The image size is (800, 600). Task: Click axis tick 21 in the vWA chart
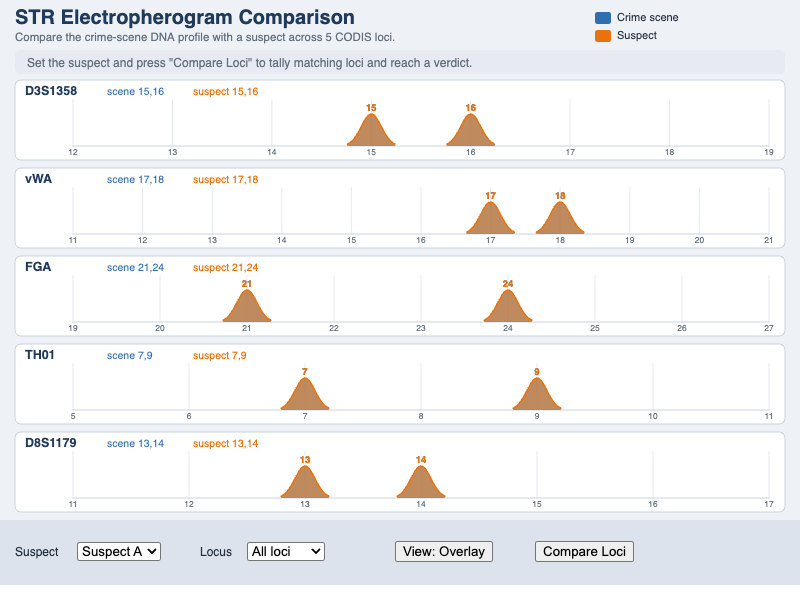(x=768, y=240)
